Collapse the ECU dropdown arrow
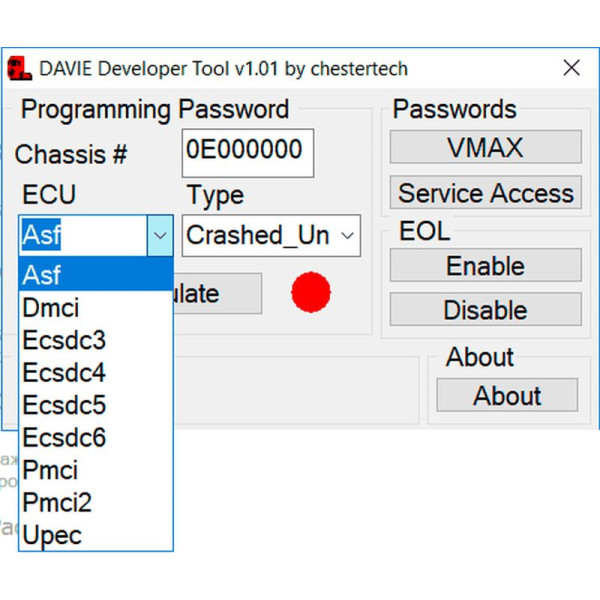Viewport: 600px width, 600px height. pos(160,236)
